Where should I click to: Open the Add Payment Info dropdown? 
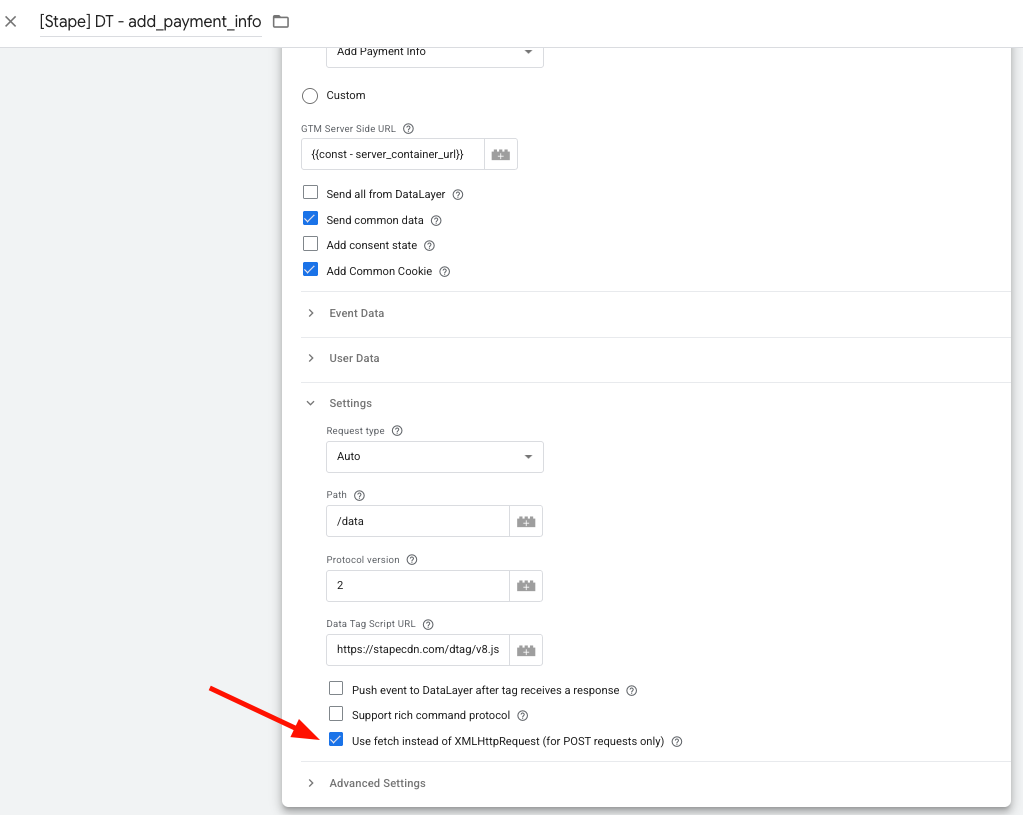[x=435, y=52]
